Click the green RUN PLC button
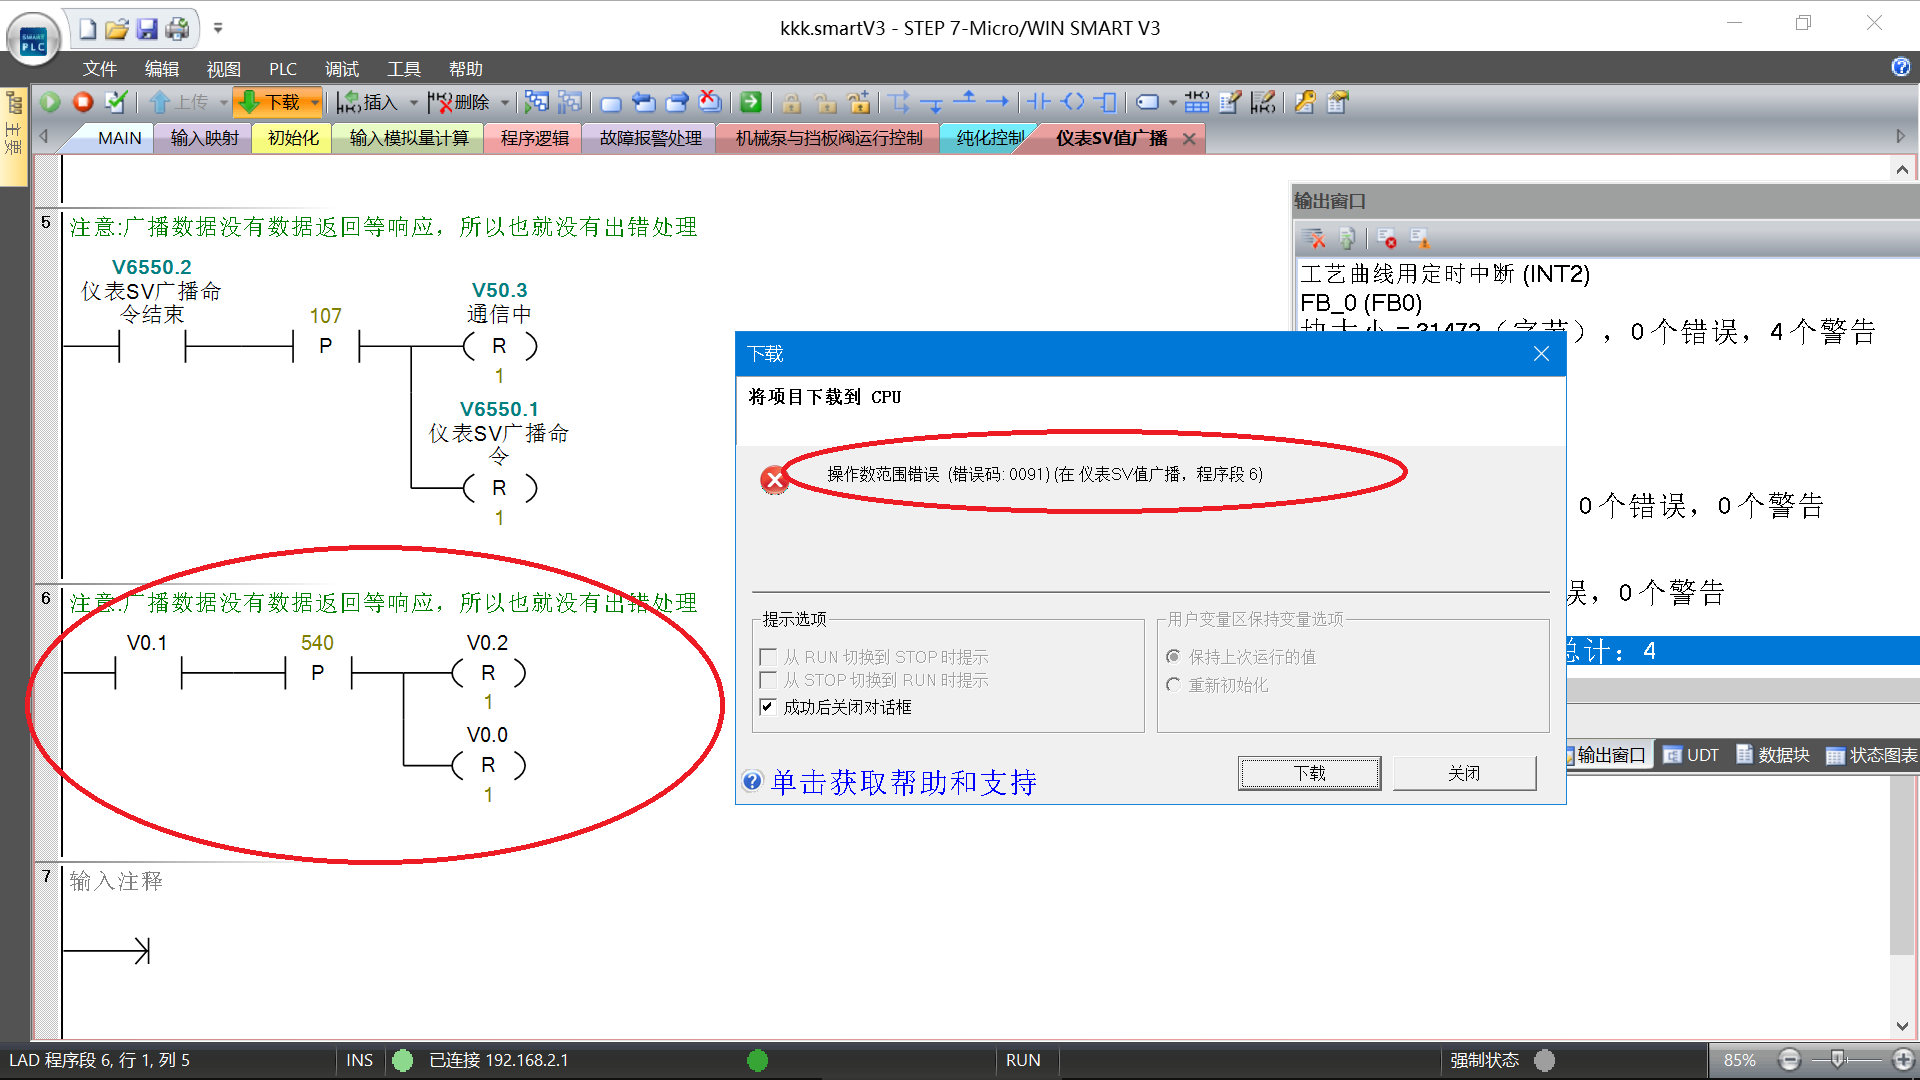Viewport: 1920px width, 1080px height. click(x=50, y=102)
